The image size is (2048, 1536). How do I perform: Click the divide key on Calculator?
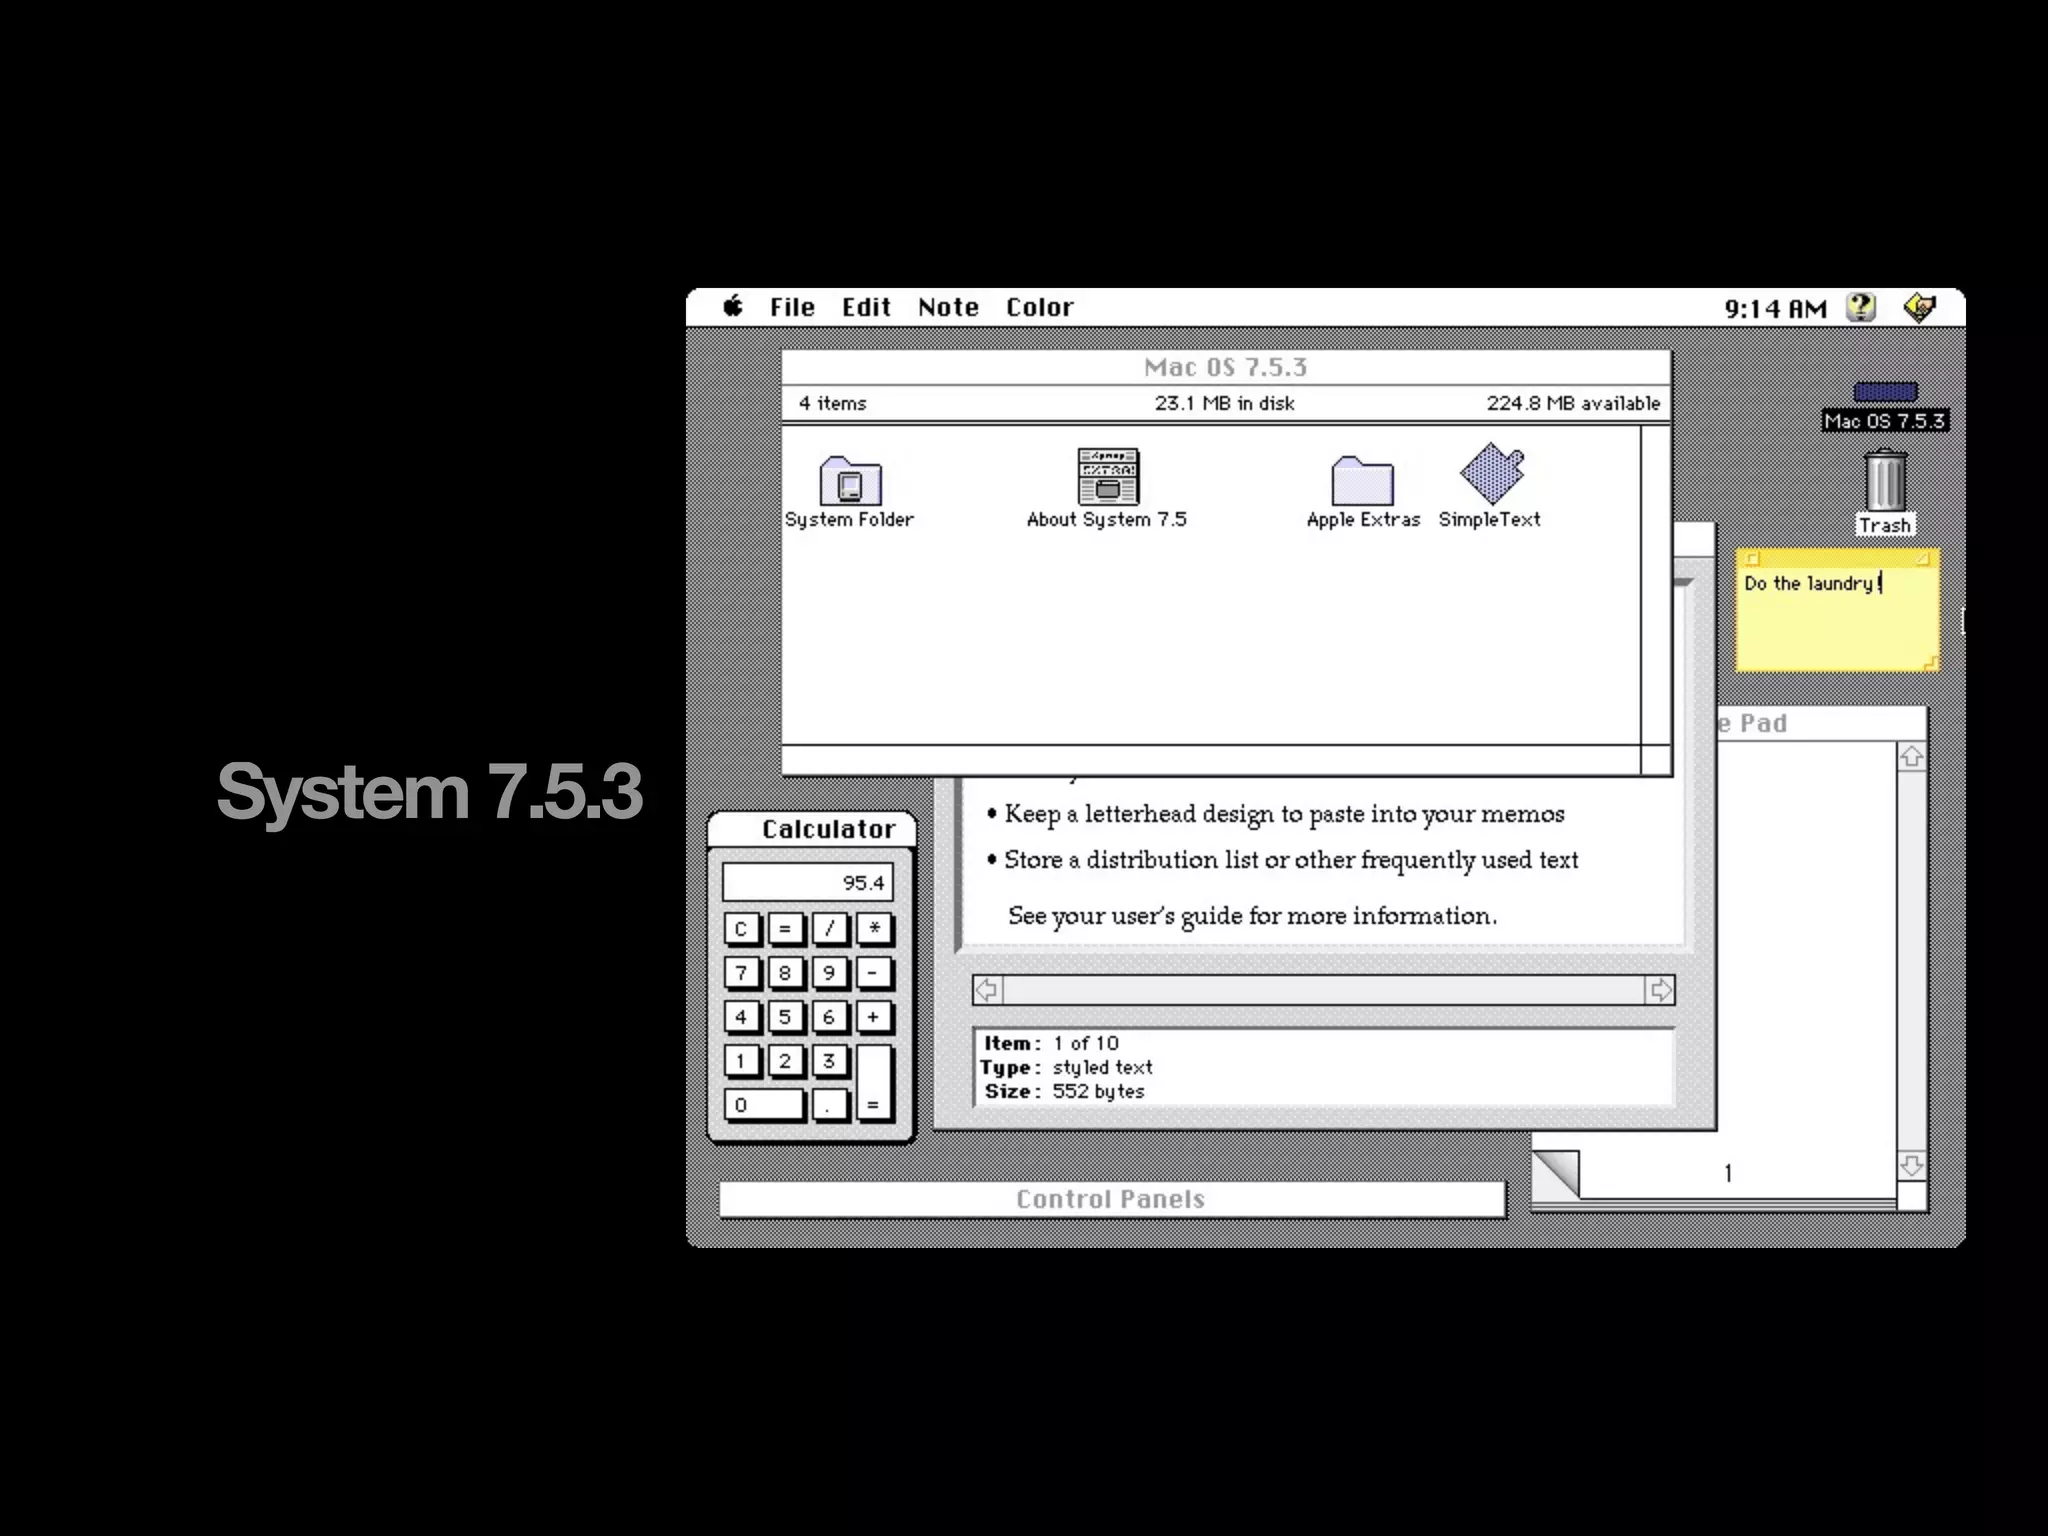(x=829, y=929)
